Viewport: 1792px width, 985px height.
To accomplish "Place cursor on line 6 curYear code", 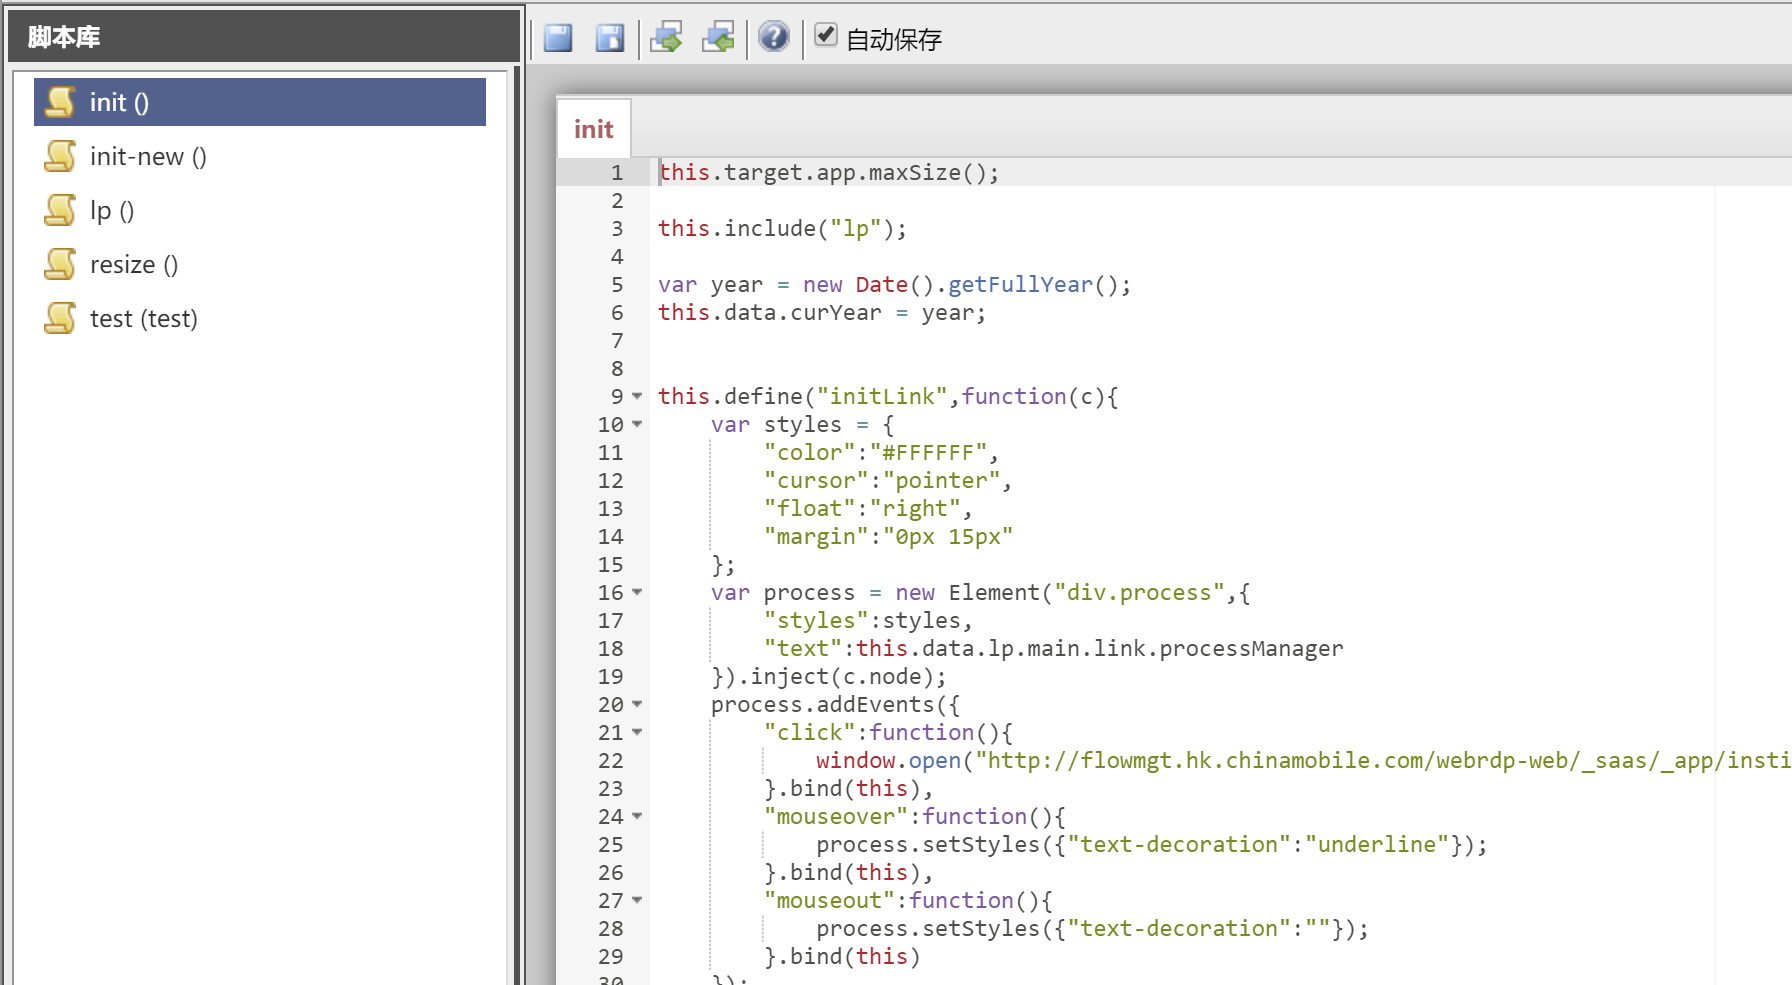I will pyautogui.click(x=820, y=313).
